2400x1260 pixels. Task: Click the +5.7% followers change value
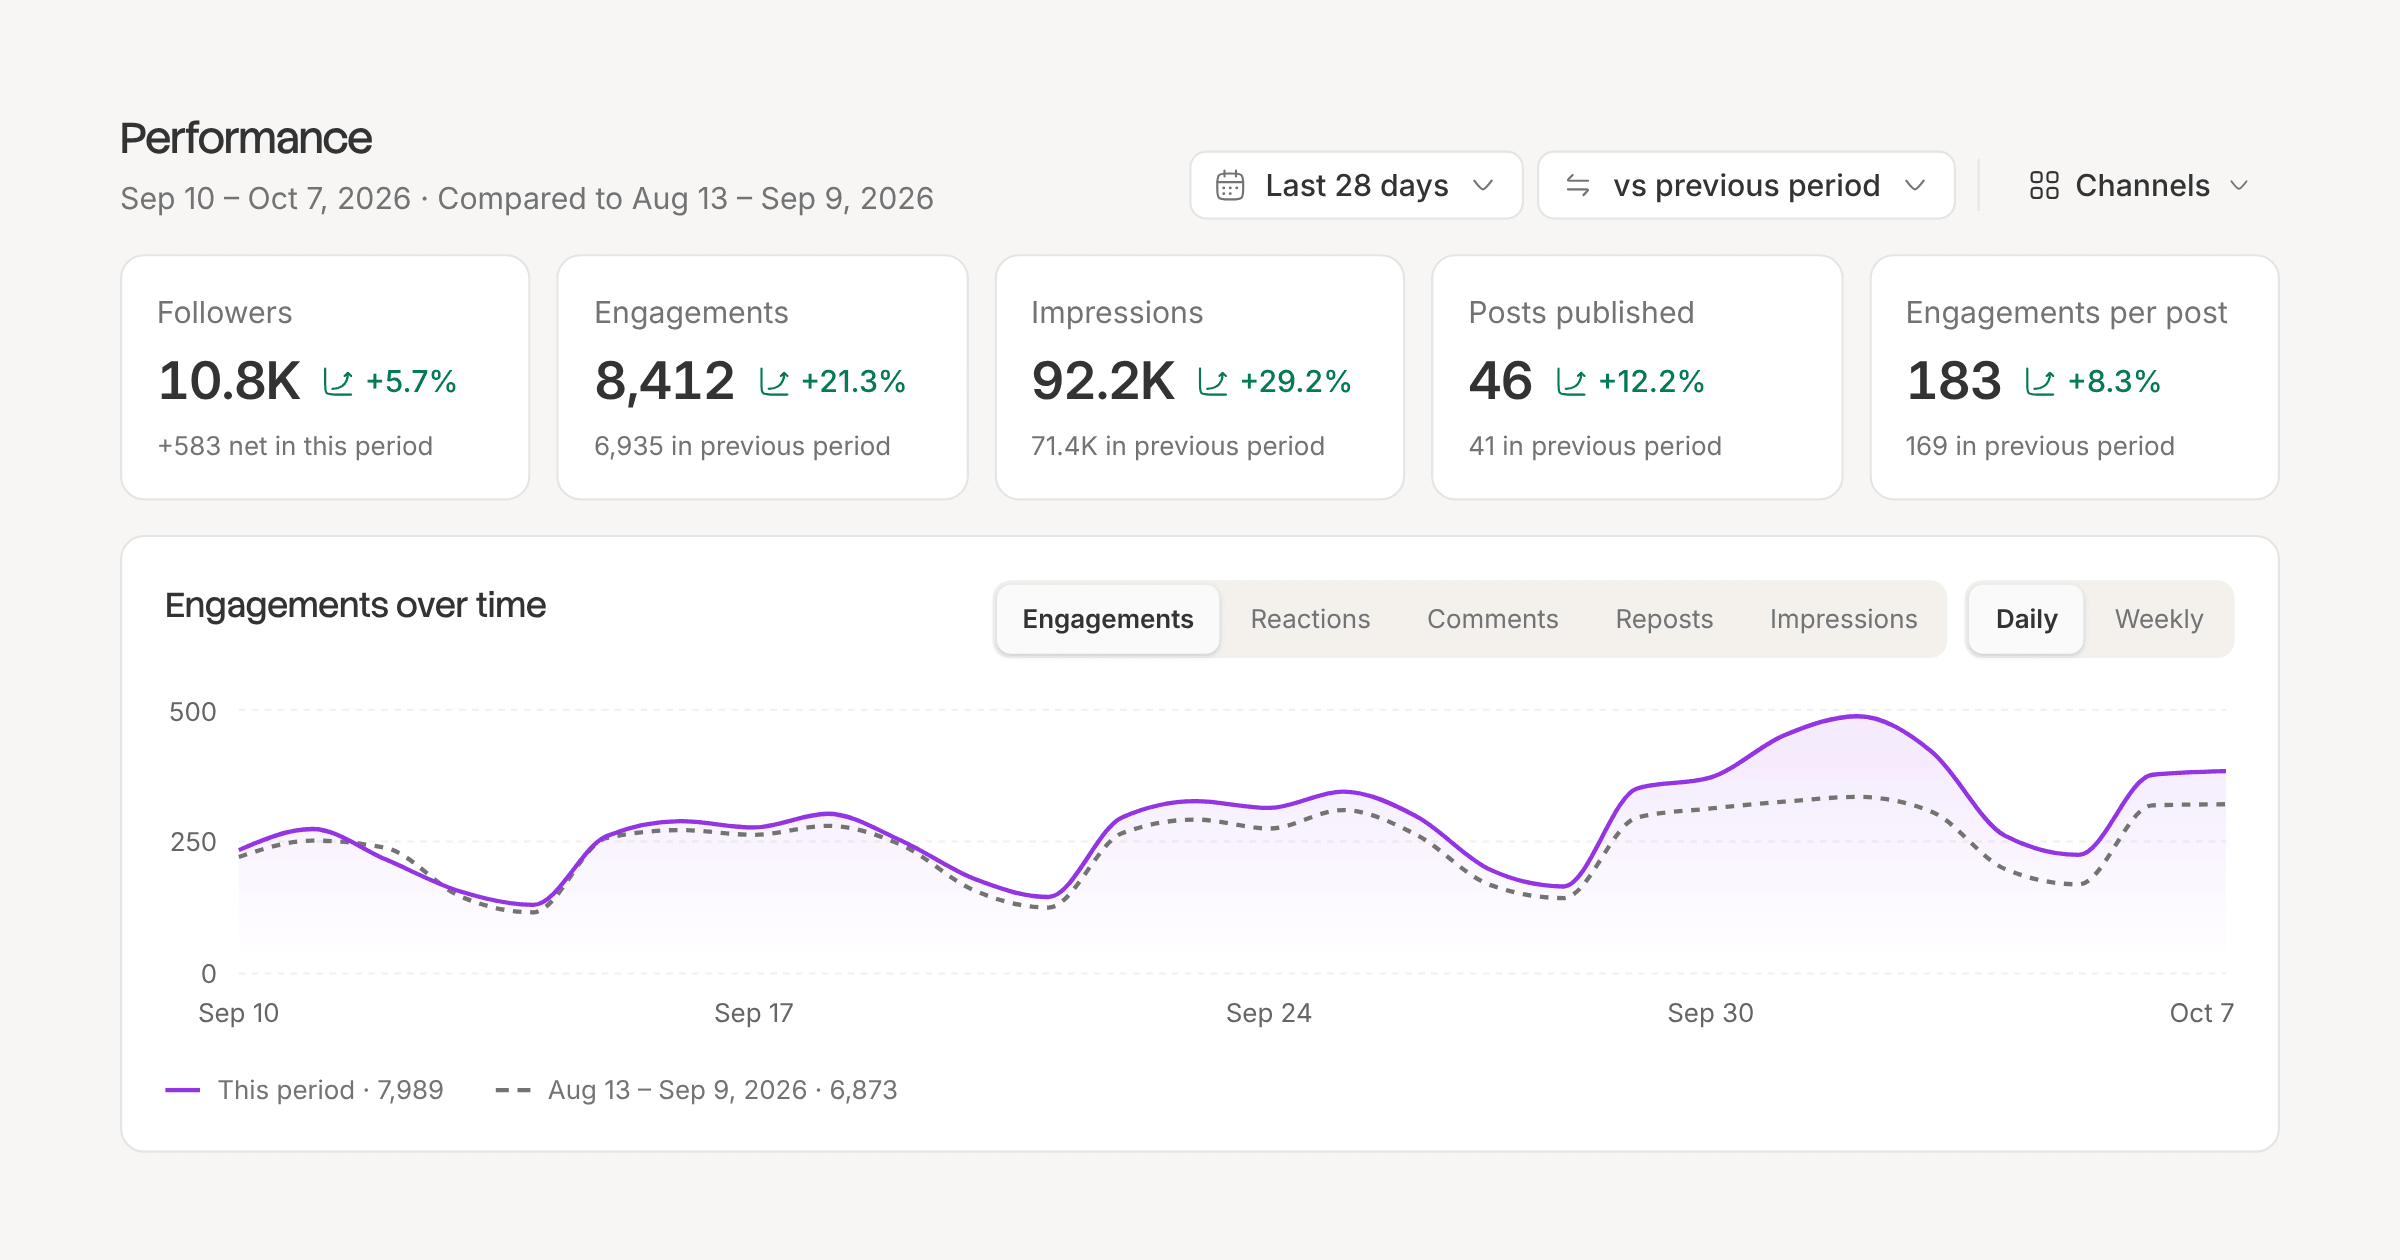coord(411,382)
